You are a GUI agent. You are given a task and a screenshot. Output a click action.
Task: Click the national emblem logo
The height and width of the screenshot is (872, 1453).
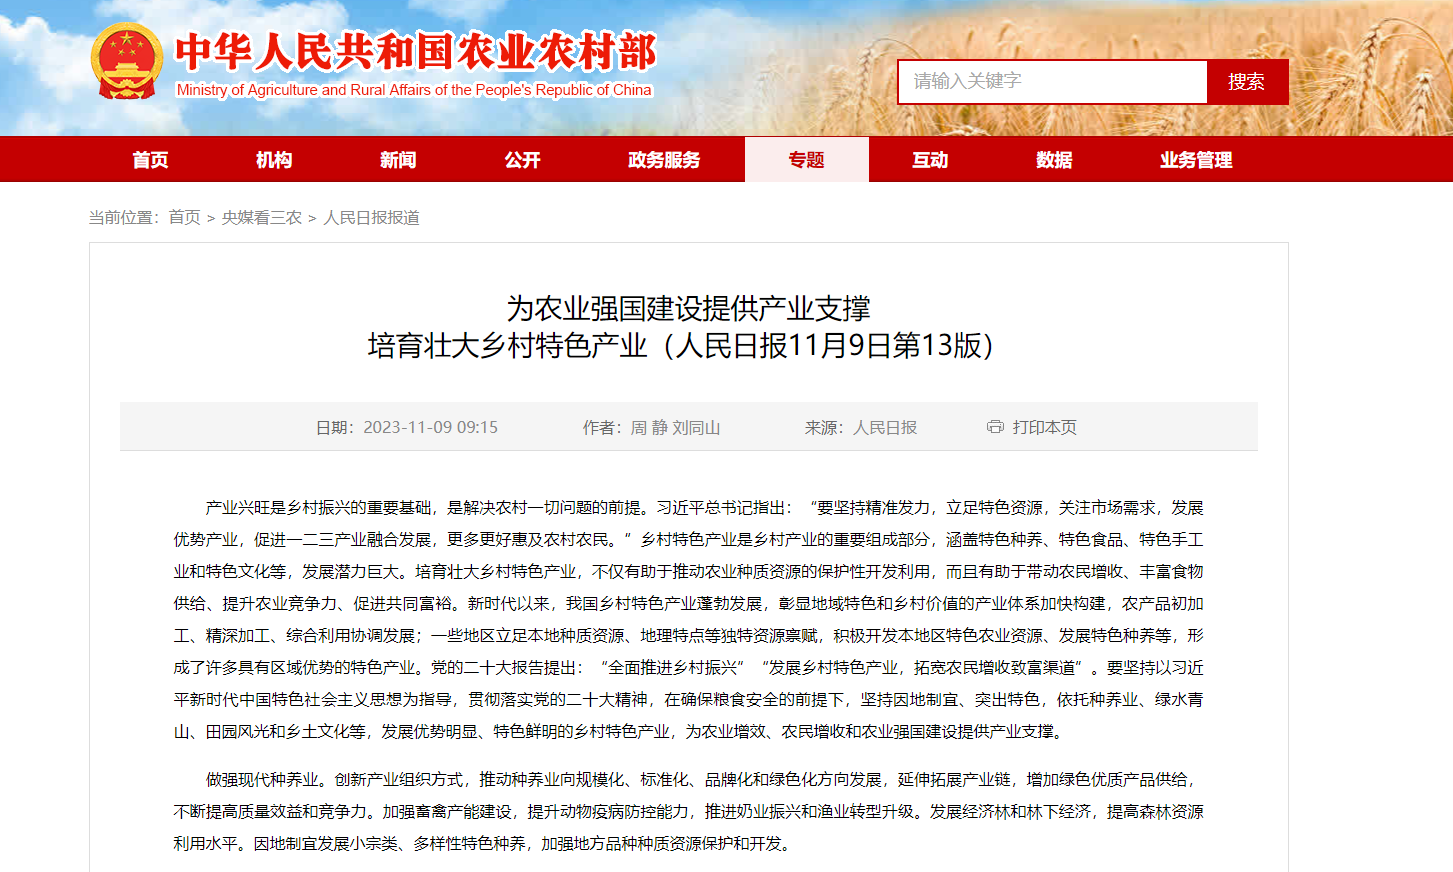click(126, 62)
